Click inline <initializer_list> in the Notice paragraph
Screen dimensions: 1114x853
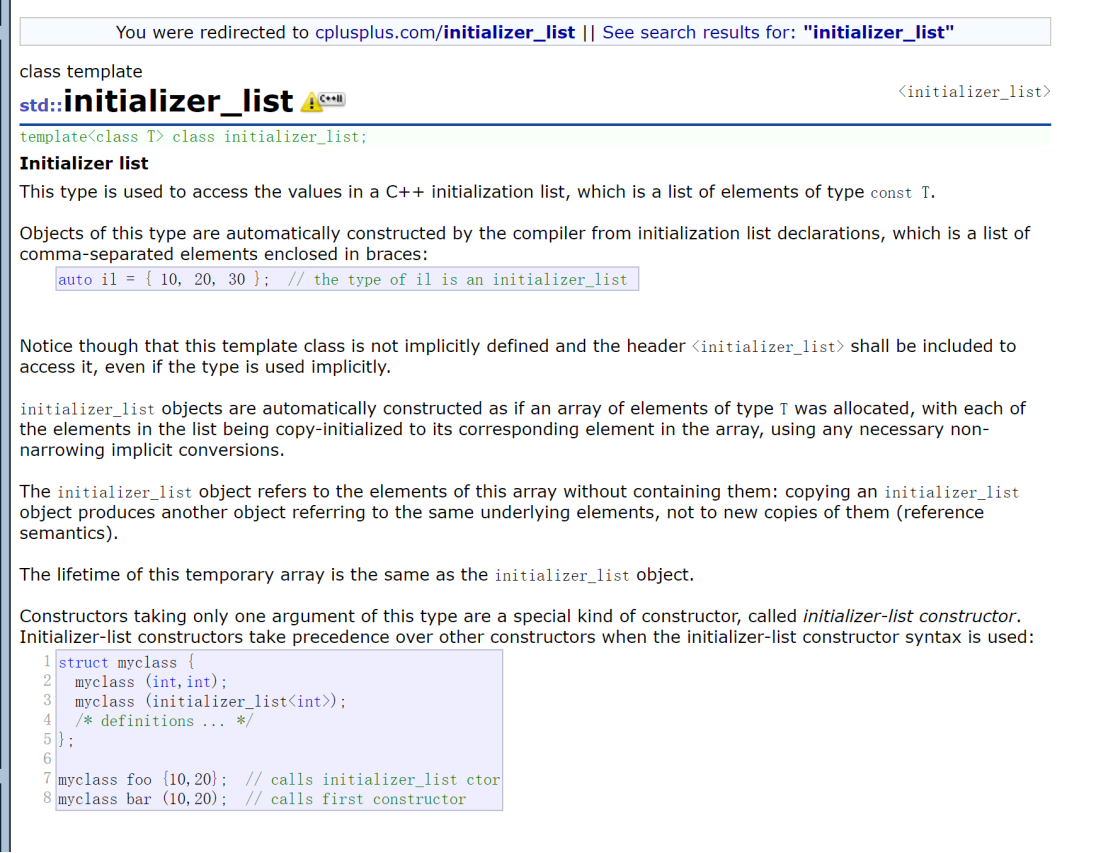point(768,347)
